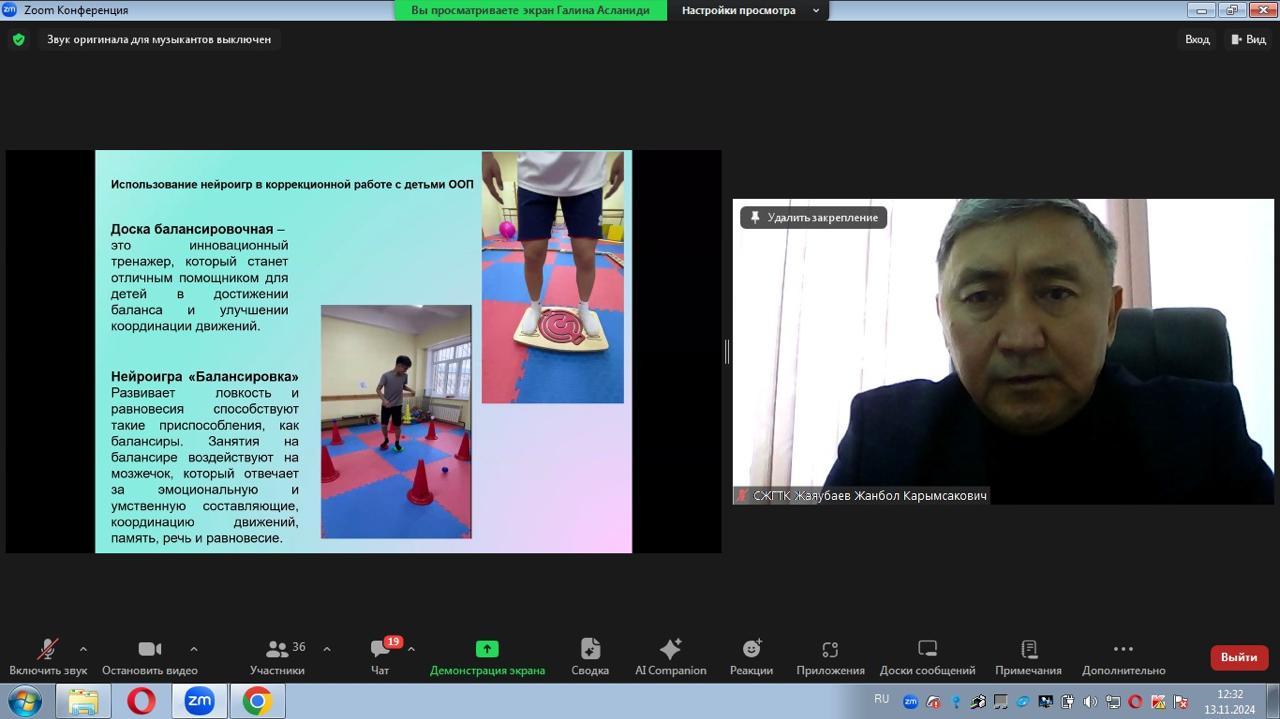Click the participant name label Жанбол Карымсакович
This screenshot has height=719, width=1280.
pos(861,495)
